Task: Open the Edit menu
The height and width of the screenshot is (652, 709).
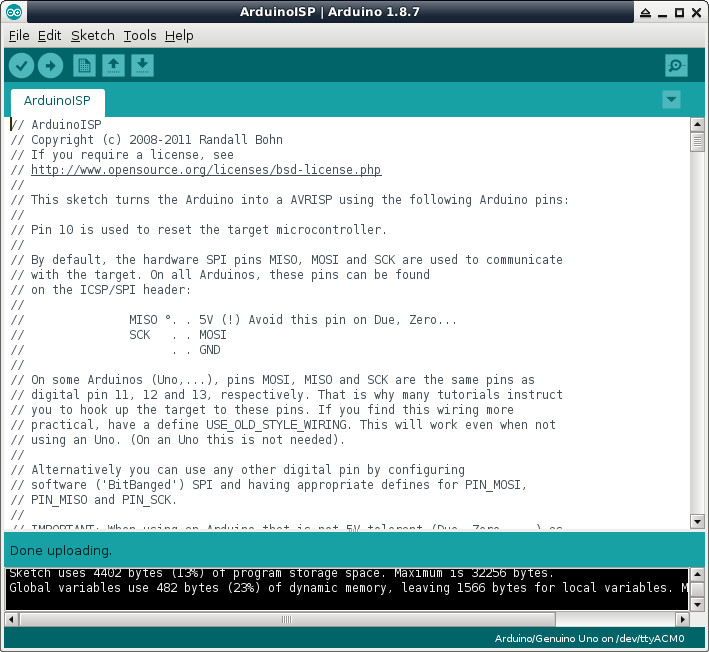Action: [49, 35]
